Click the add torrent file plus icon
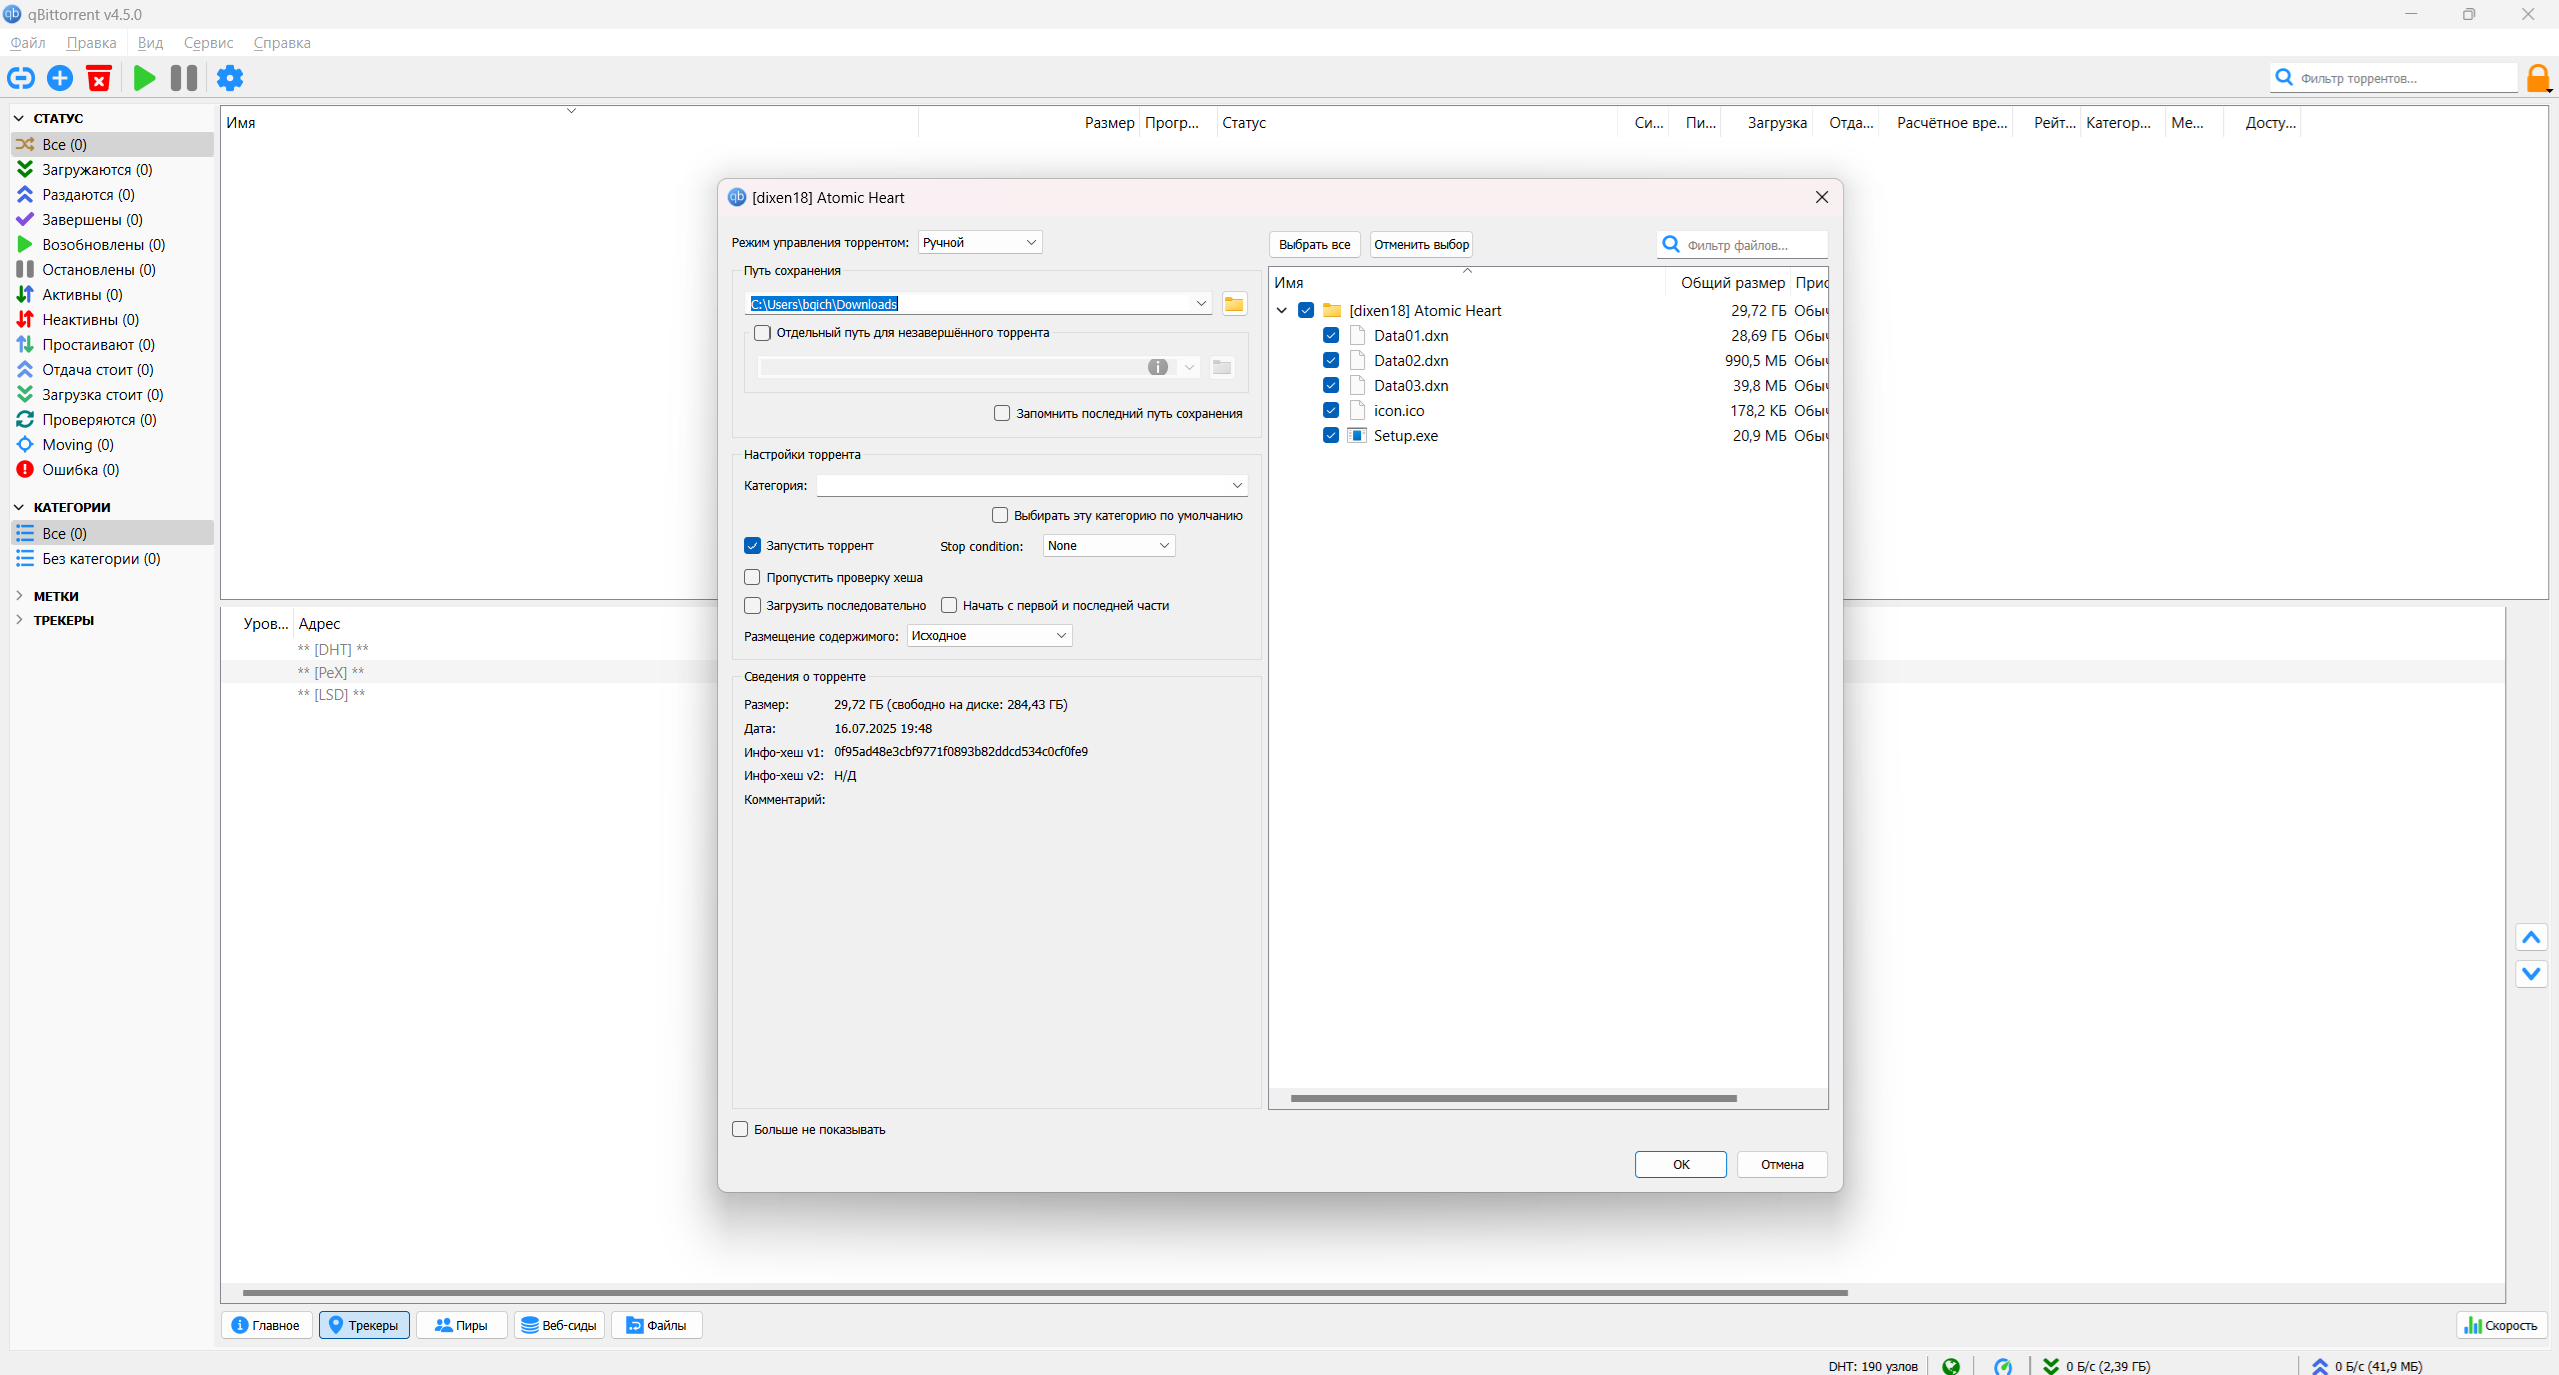This screenshot has width=2559, height=1375. (x=60, y=78)
